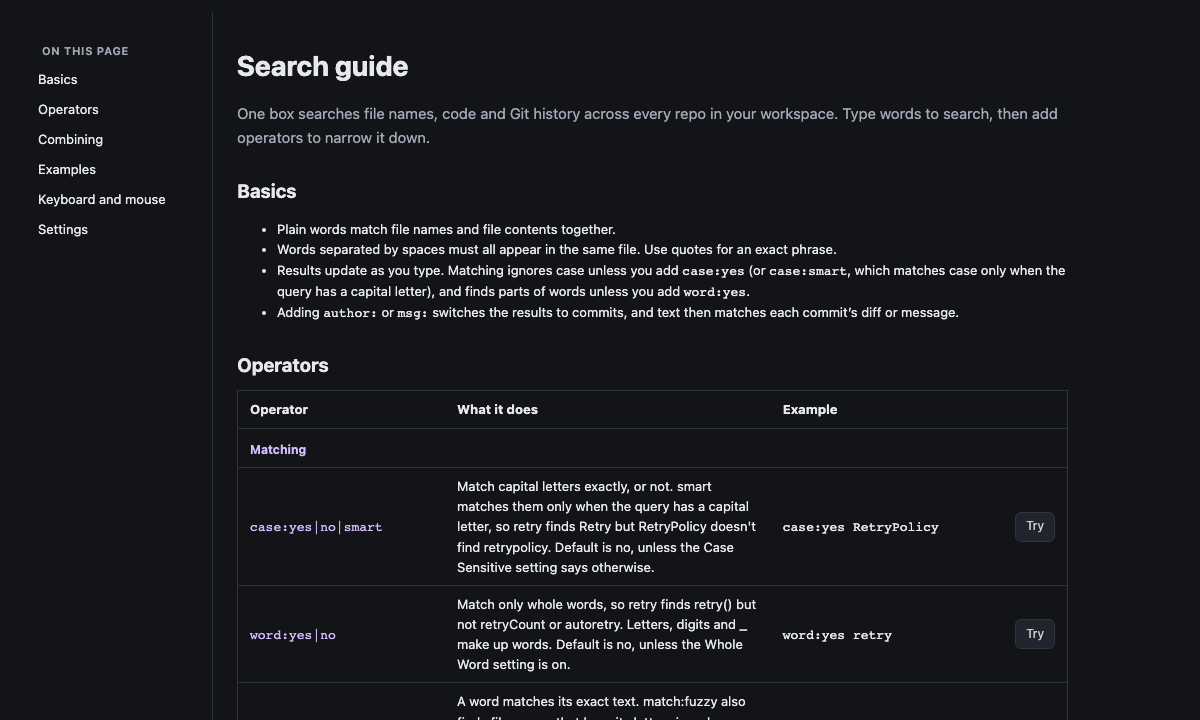Click the Search guide page title

pyautogui.click(x=322, y=66)
